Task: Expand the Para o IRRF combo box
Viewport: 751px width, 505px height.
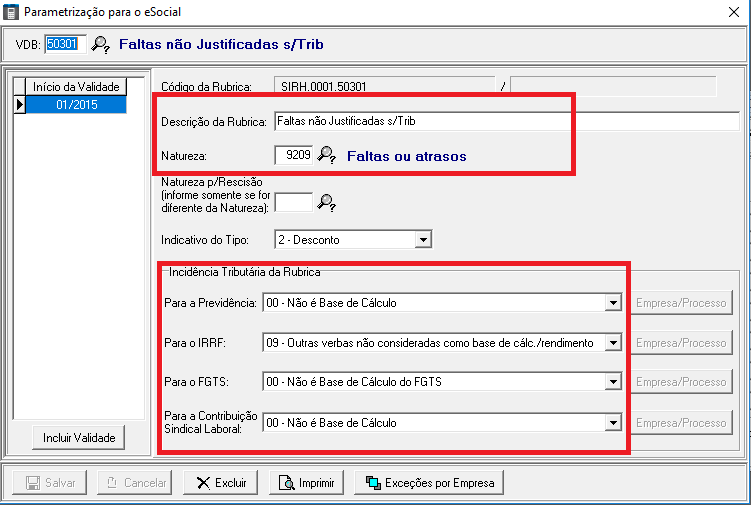Action: coord(613,343)
